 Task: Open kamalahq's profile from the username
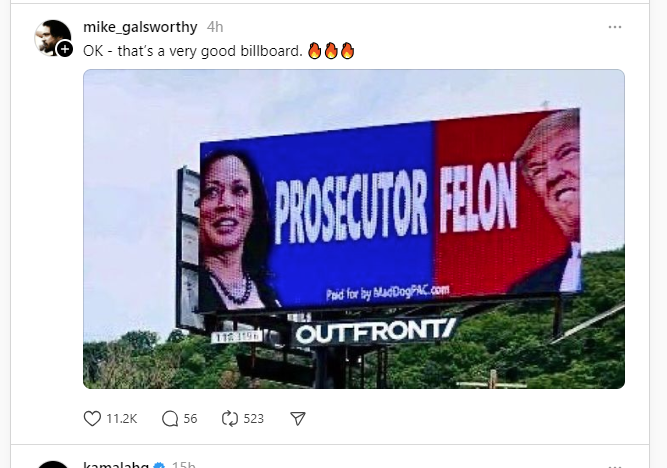(116, 465)
